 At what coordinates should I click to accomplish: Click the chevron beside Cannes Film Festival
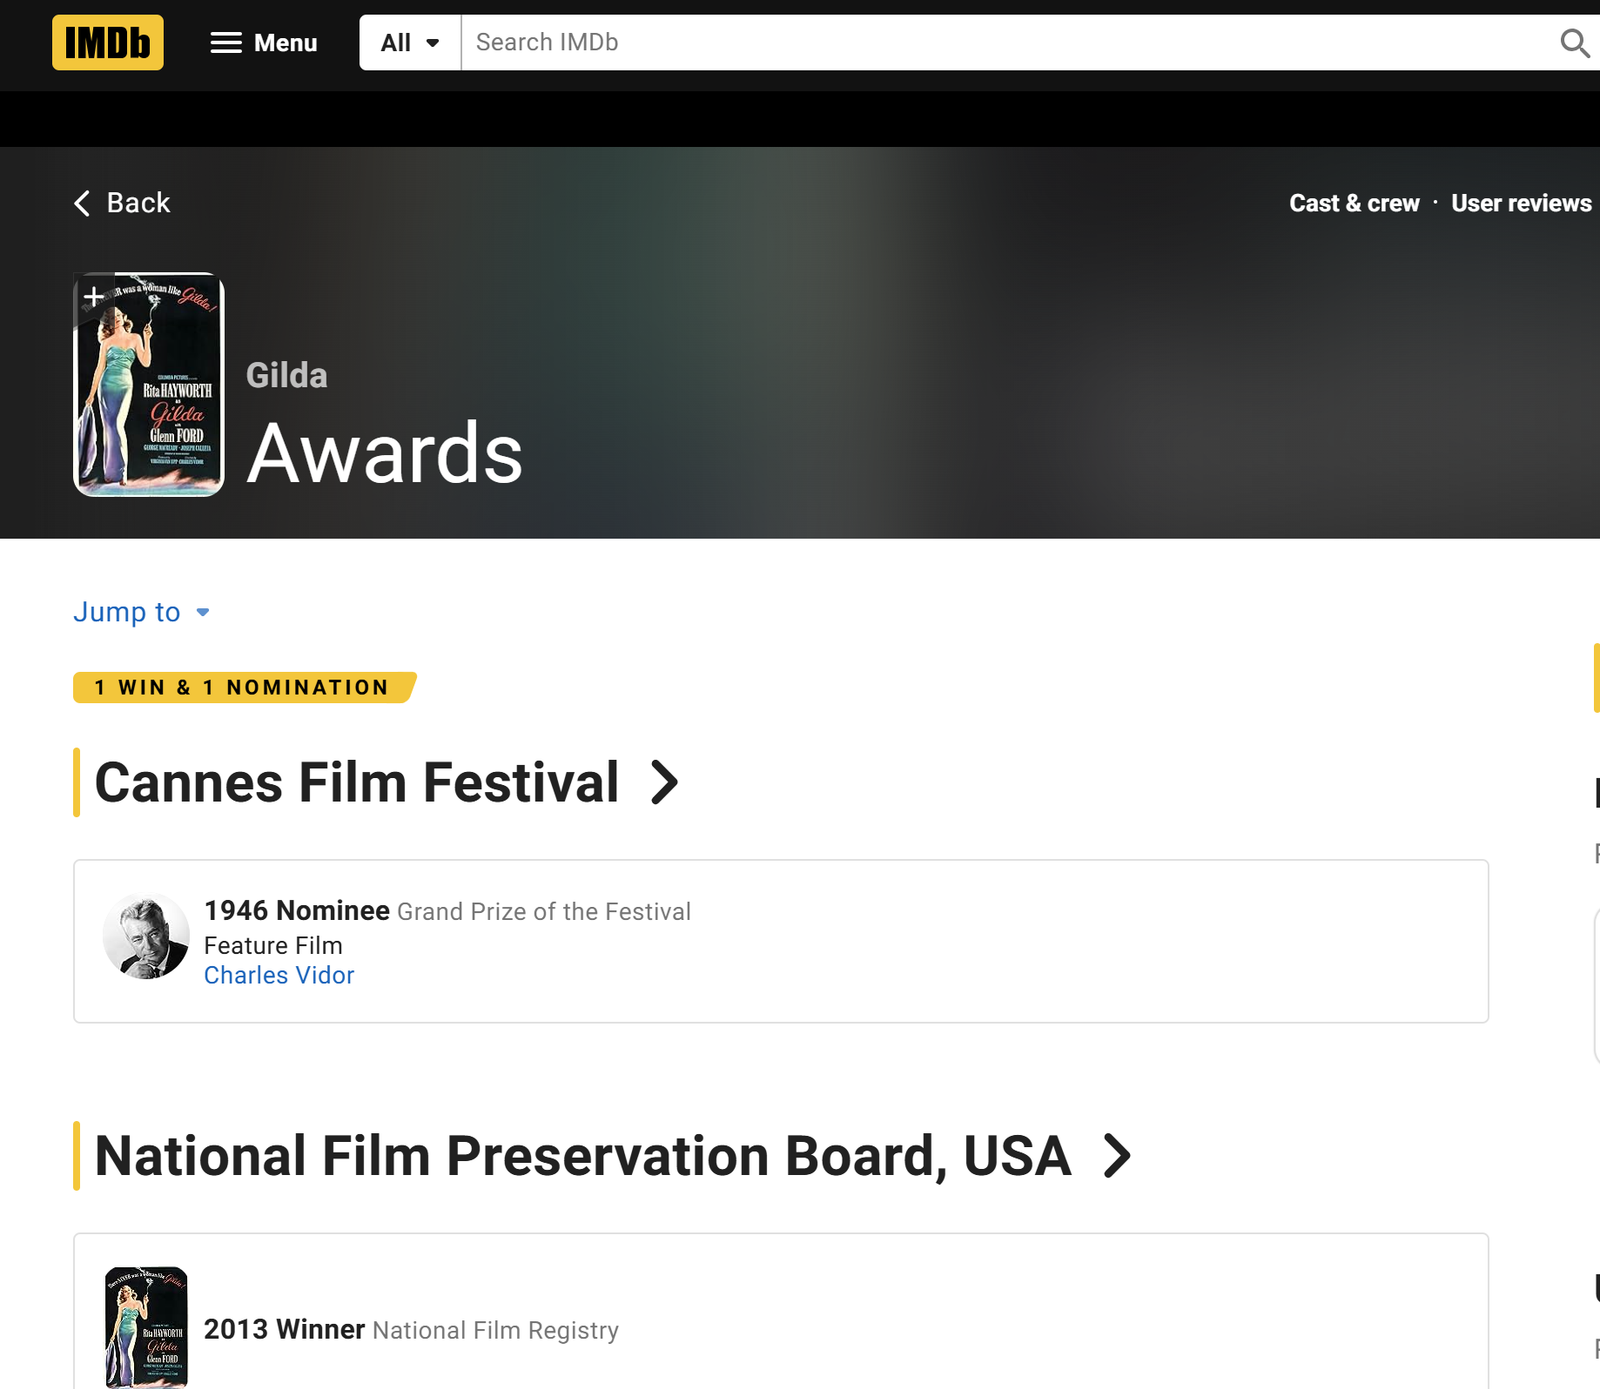pos(665,782)
